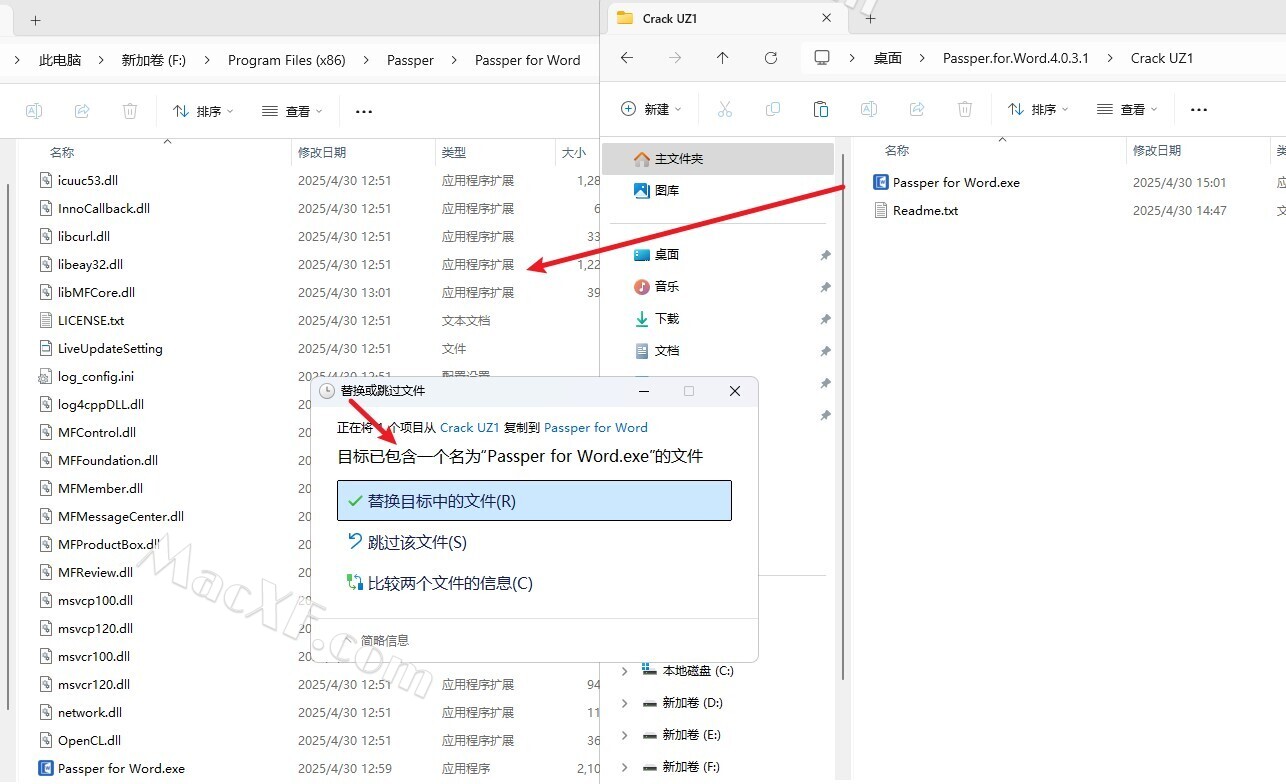This screenshot has width=1286, height=784.
Task: Open the View (查看) dropdown in left window
Action: [292, 111]
